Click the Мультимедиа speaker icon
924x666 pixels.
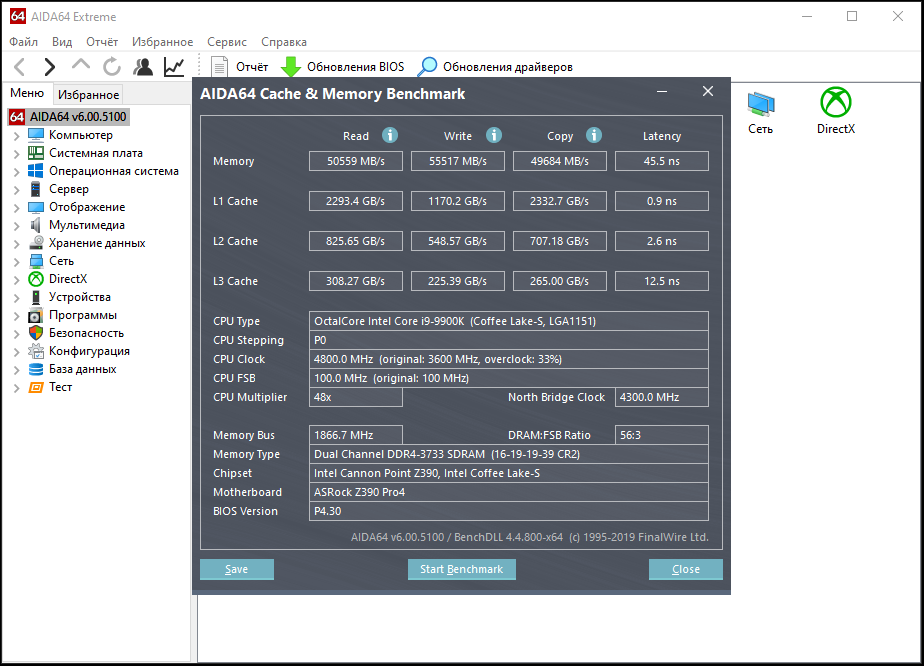tap(36, 225)
